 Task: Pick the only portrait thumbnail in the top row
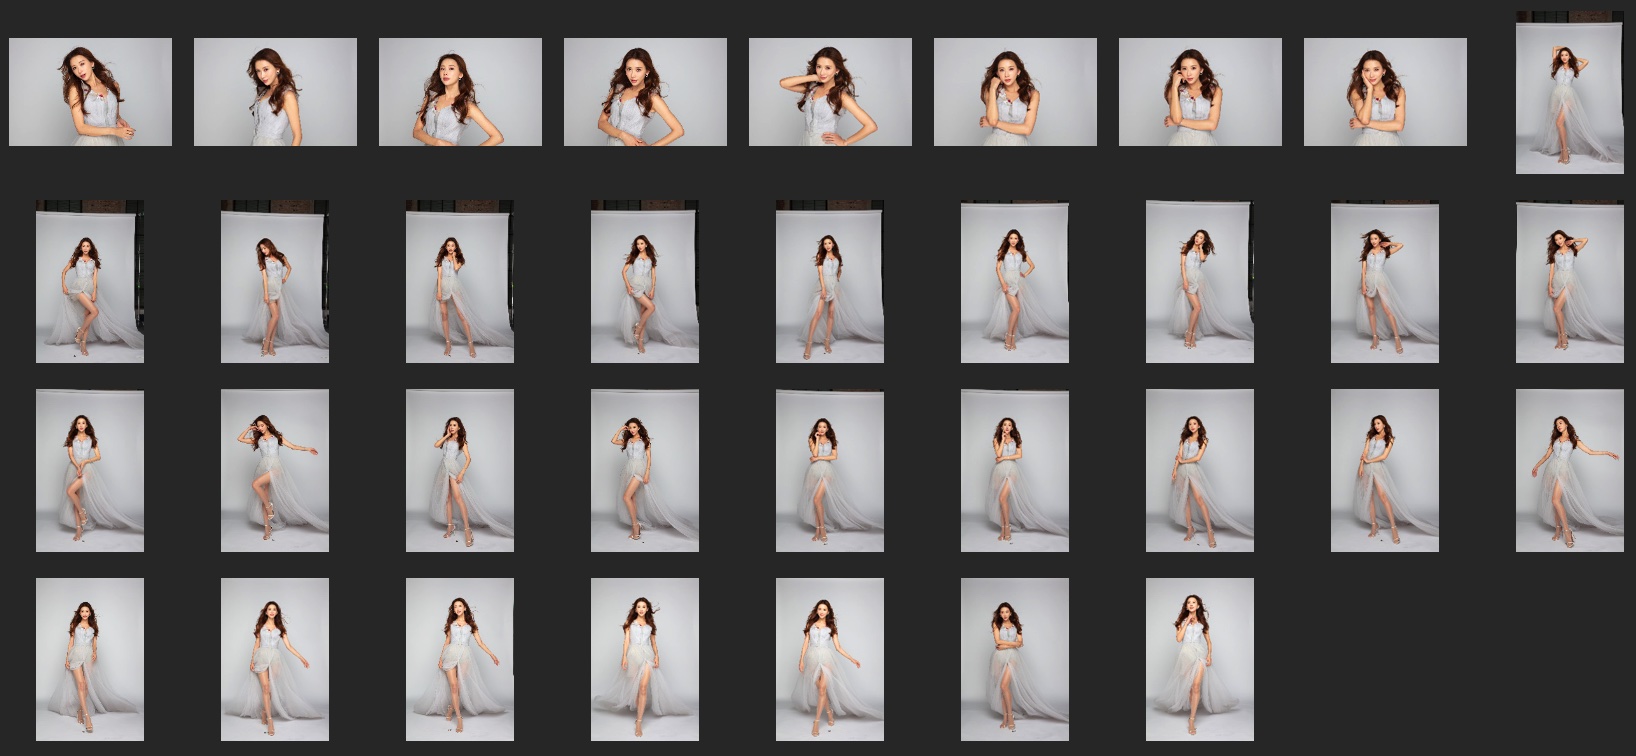(x=1569, y=93)
